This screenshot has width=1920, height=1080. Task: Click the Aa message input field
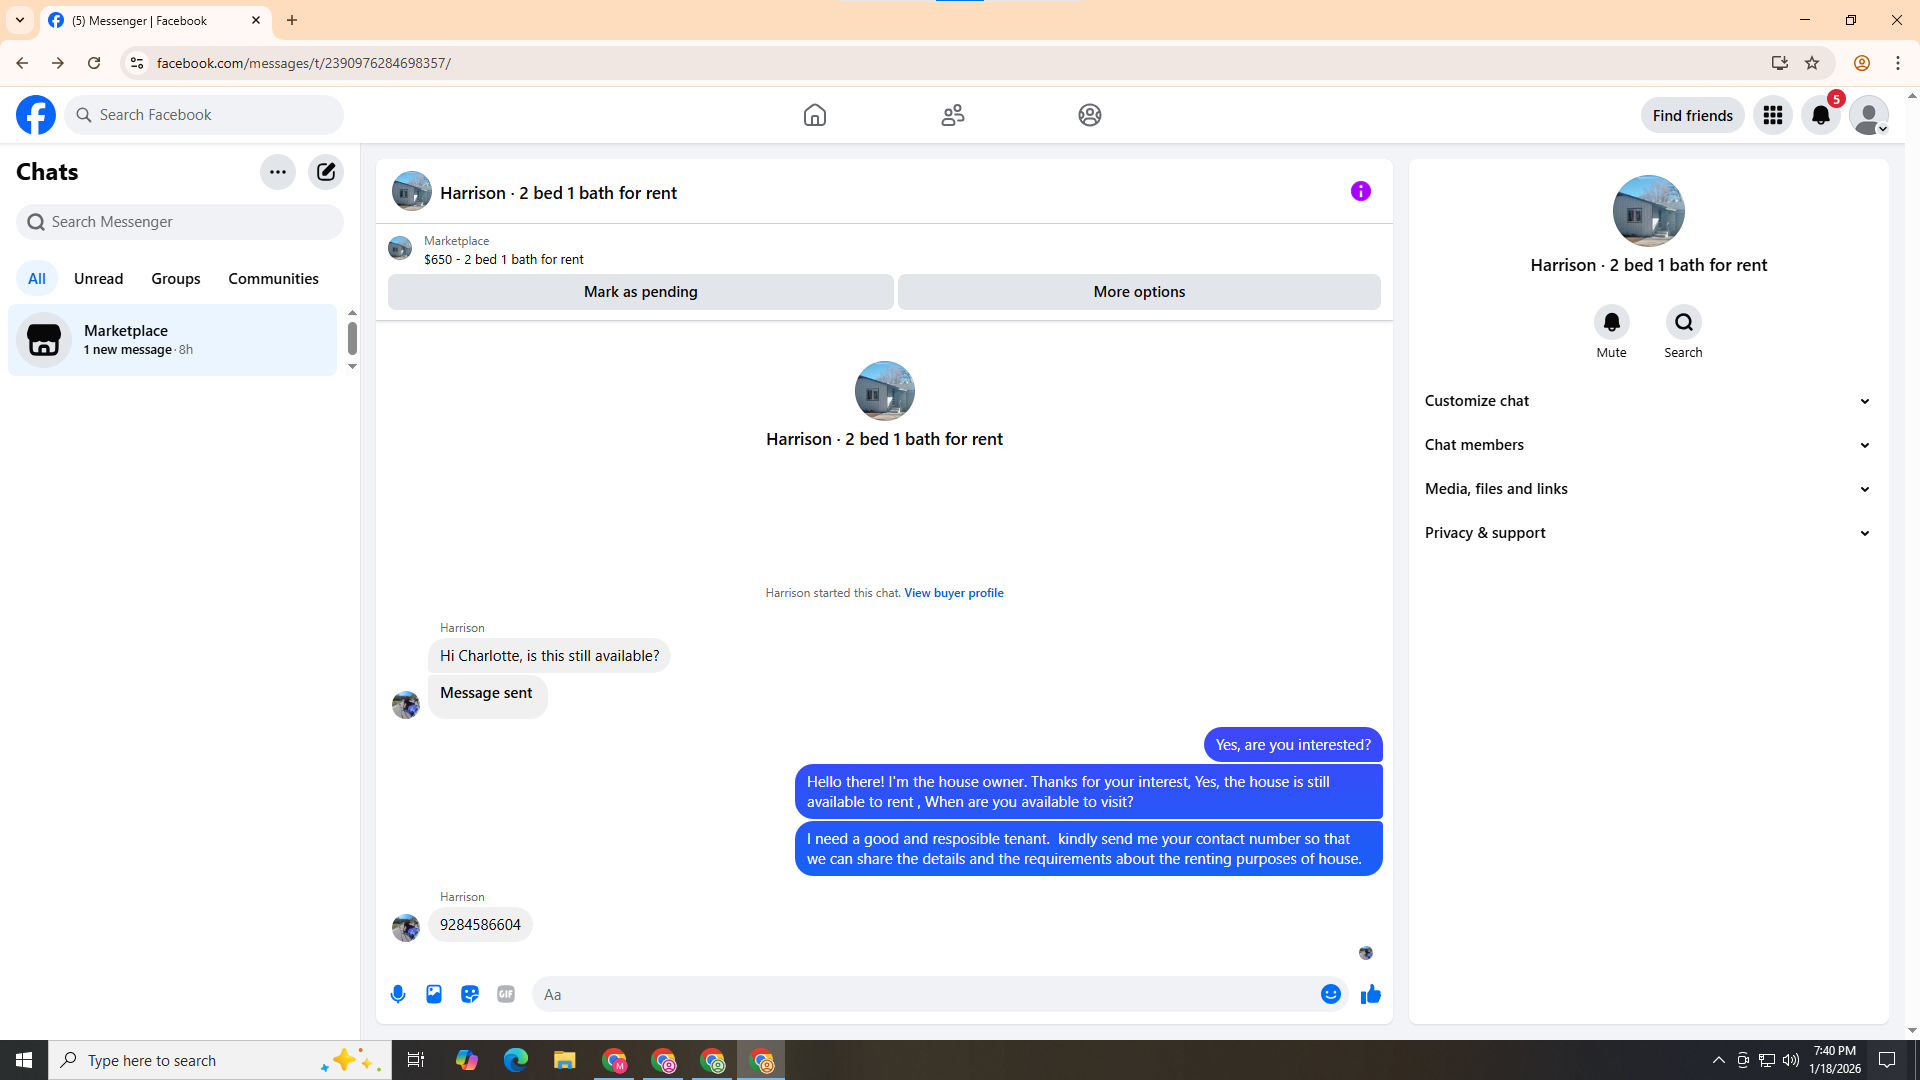[x=920, y=994]
